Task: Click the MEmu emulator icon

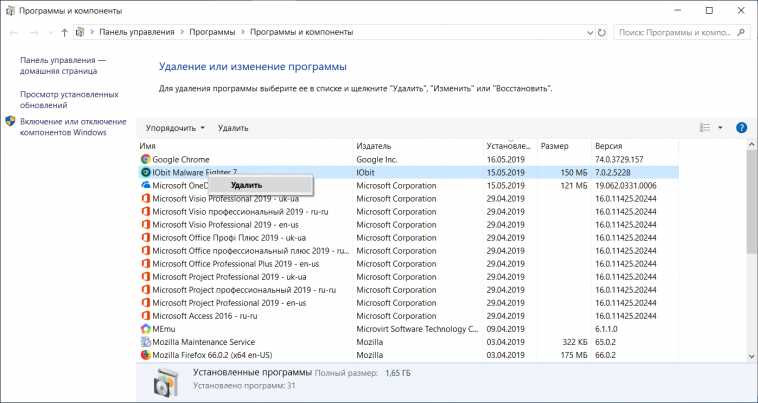Action: [146, 329]
